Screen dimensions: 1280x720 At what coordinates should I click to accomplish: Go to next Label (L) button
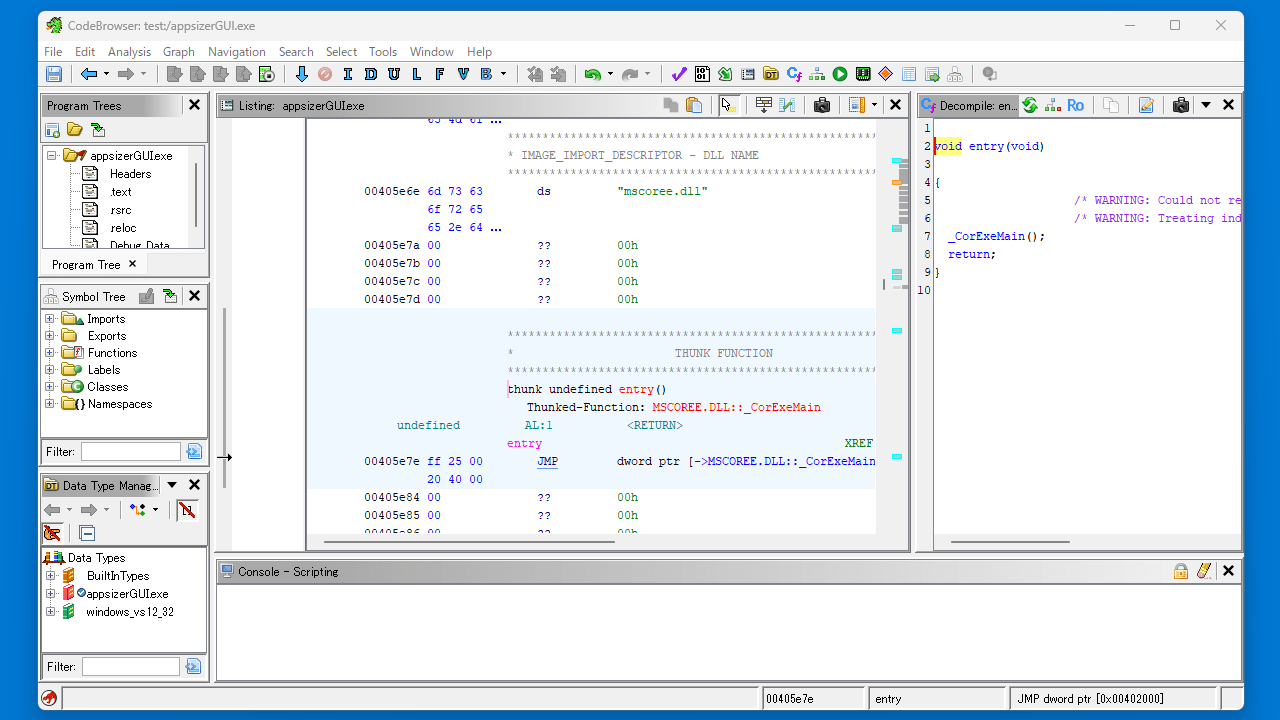pos(416,74)
